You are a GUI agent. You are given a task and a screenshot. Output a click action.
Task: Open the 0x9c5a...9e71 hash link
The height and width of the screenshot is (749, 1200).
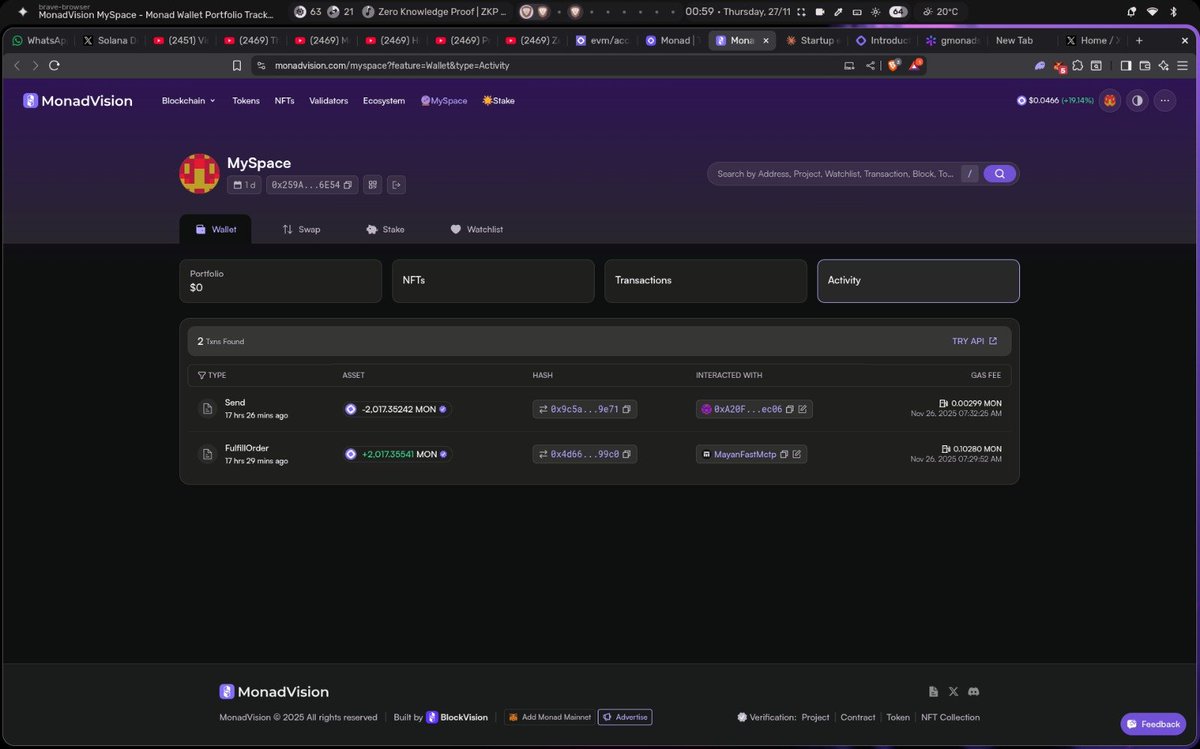[584, 409]
